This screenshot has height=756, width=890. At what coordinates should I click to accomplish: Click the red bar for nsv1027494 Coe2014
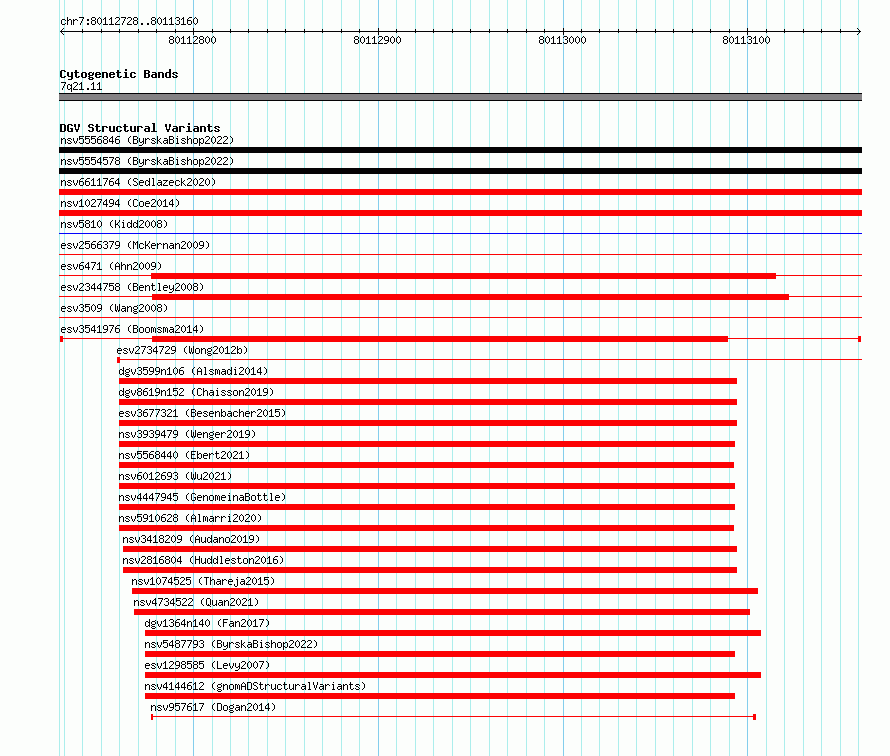pyautogui.click(x=460, y=213)
